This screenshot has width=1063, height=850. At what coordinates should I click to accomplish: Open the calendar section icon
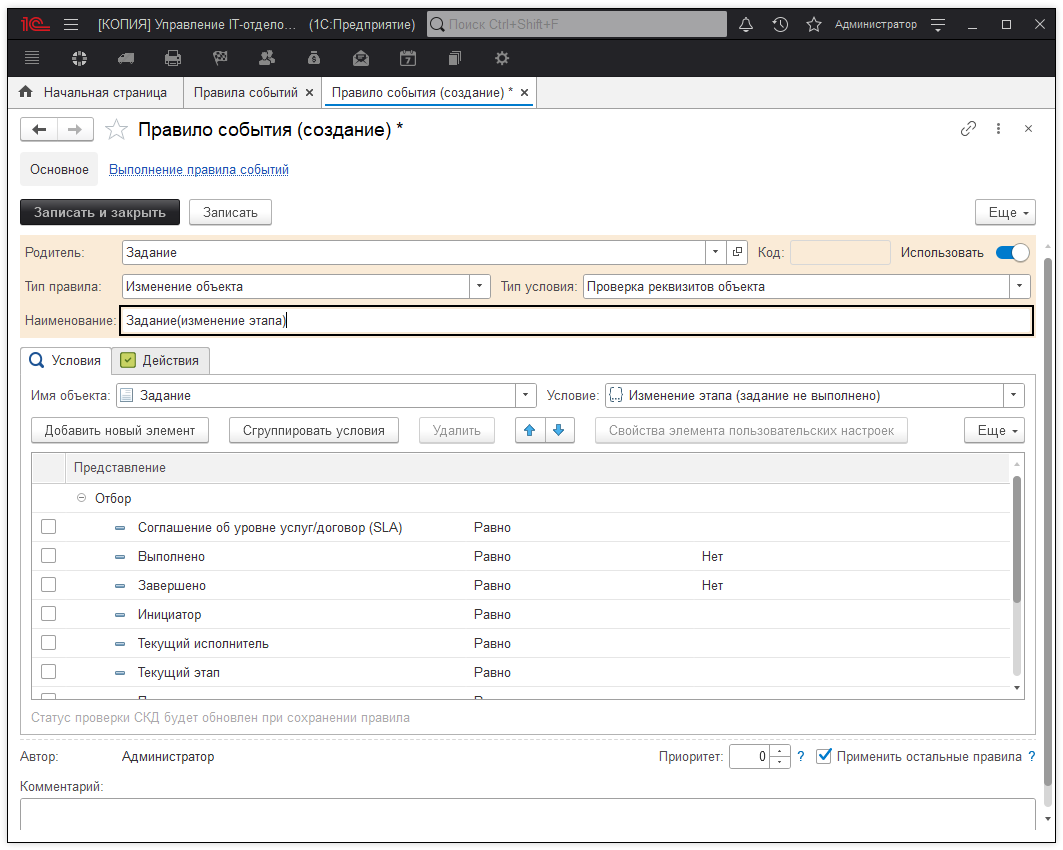coord(408,58)
